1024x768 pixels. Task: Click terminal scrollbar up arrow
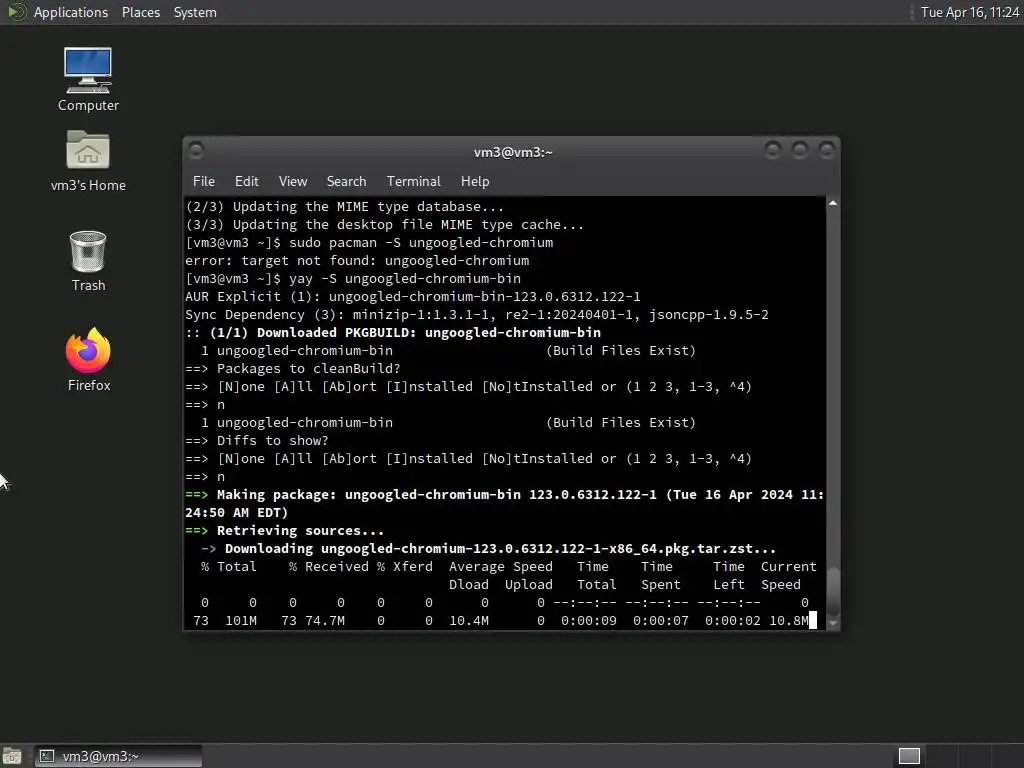(833, 204)
